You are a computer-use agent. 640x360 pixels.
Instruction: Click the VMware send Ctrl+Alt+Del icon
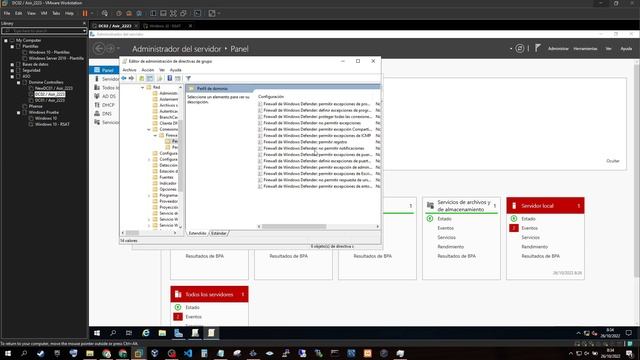pos(105,13)
